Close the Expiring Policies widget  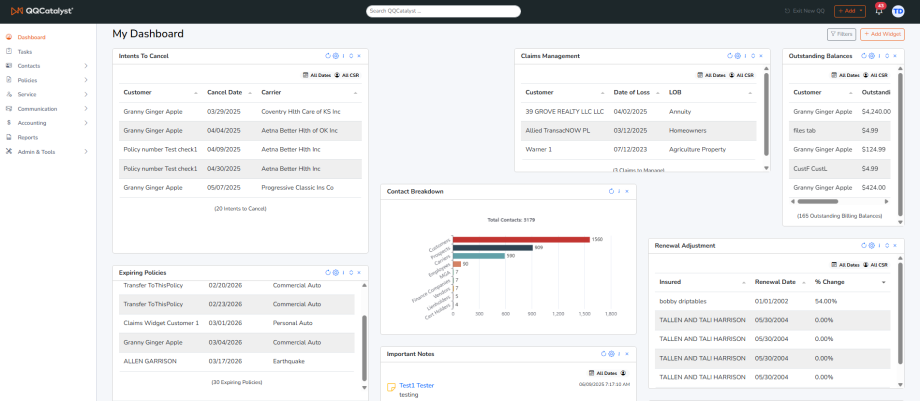(x=358, y=272)
